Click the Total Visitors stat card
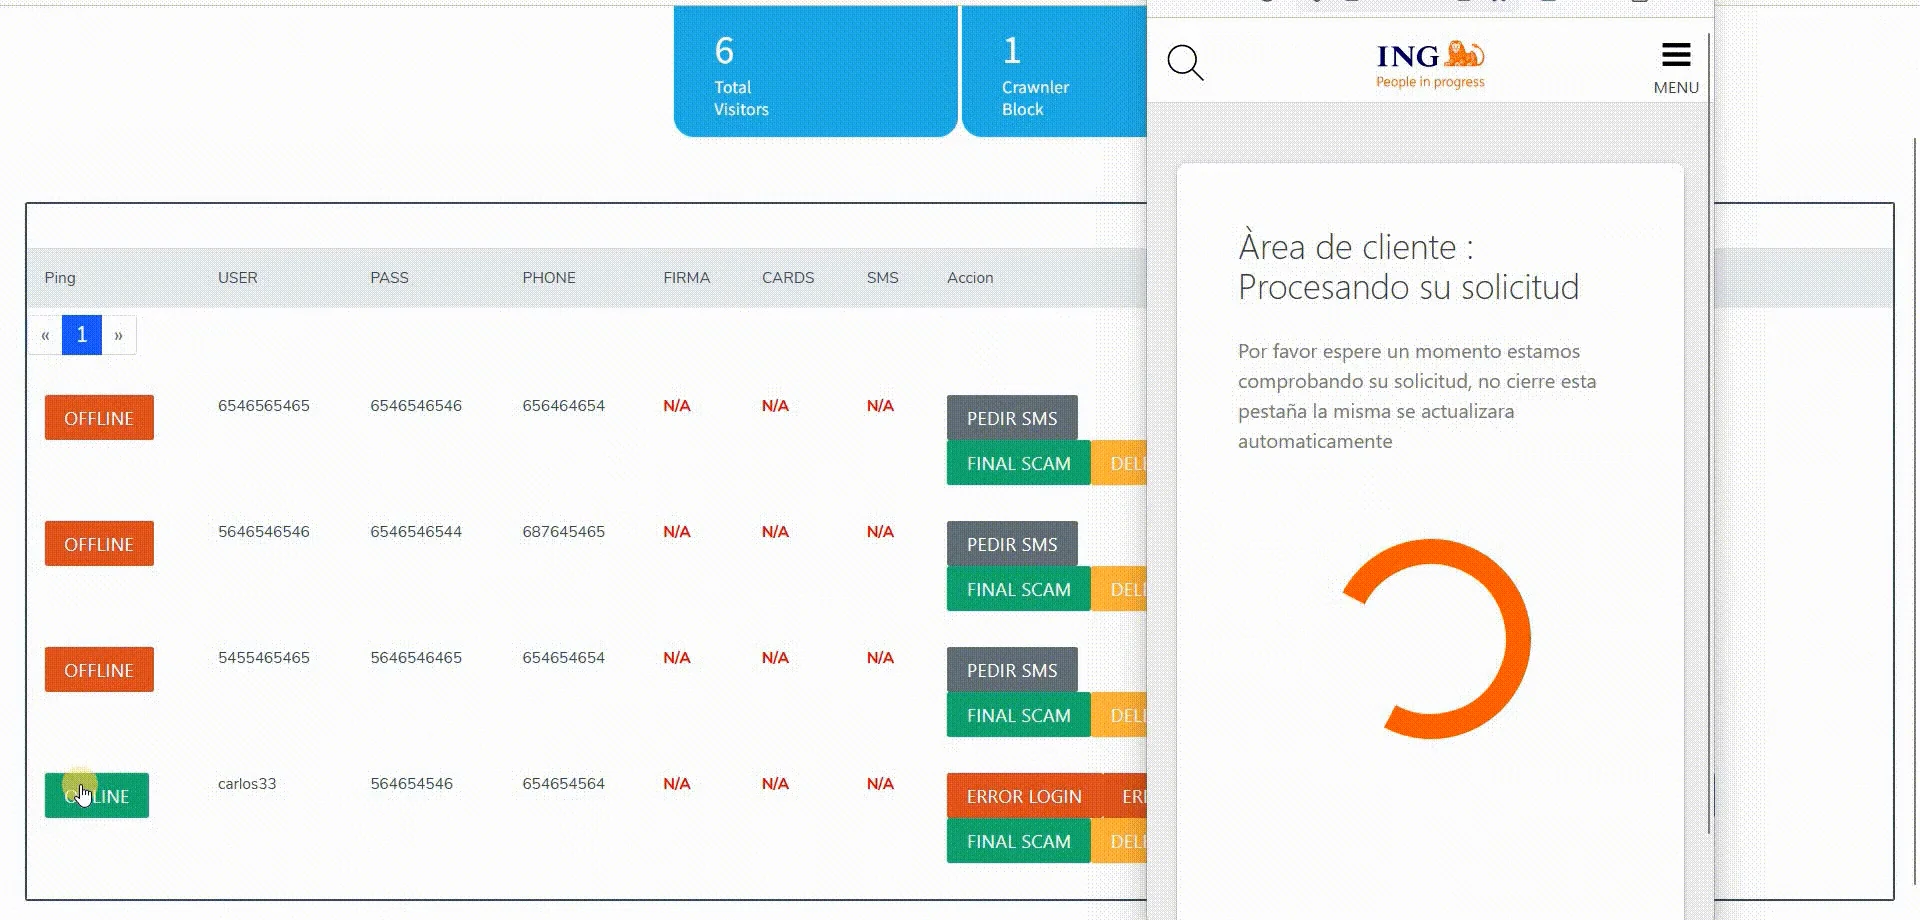The width and height of the screenshot is (1920, 920). [815, 70]
